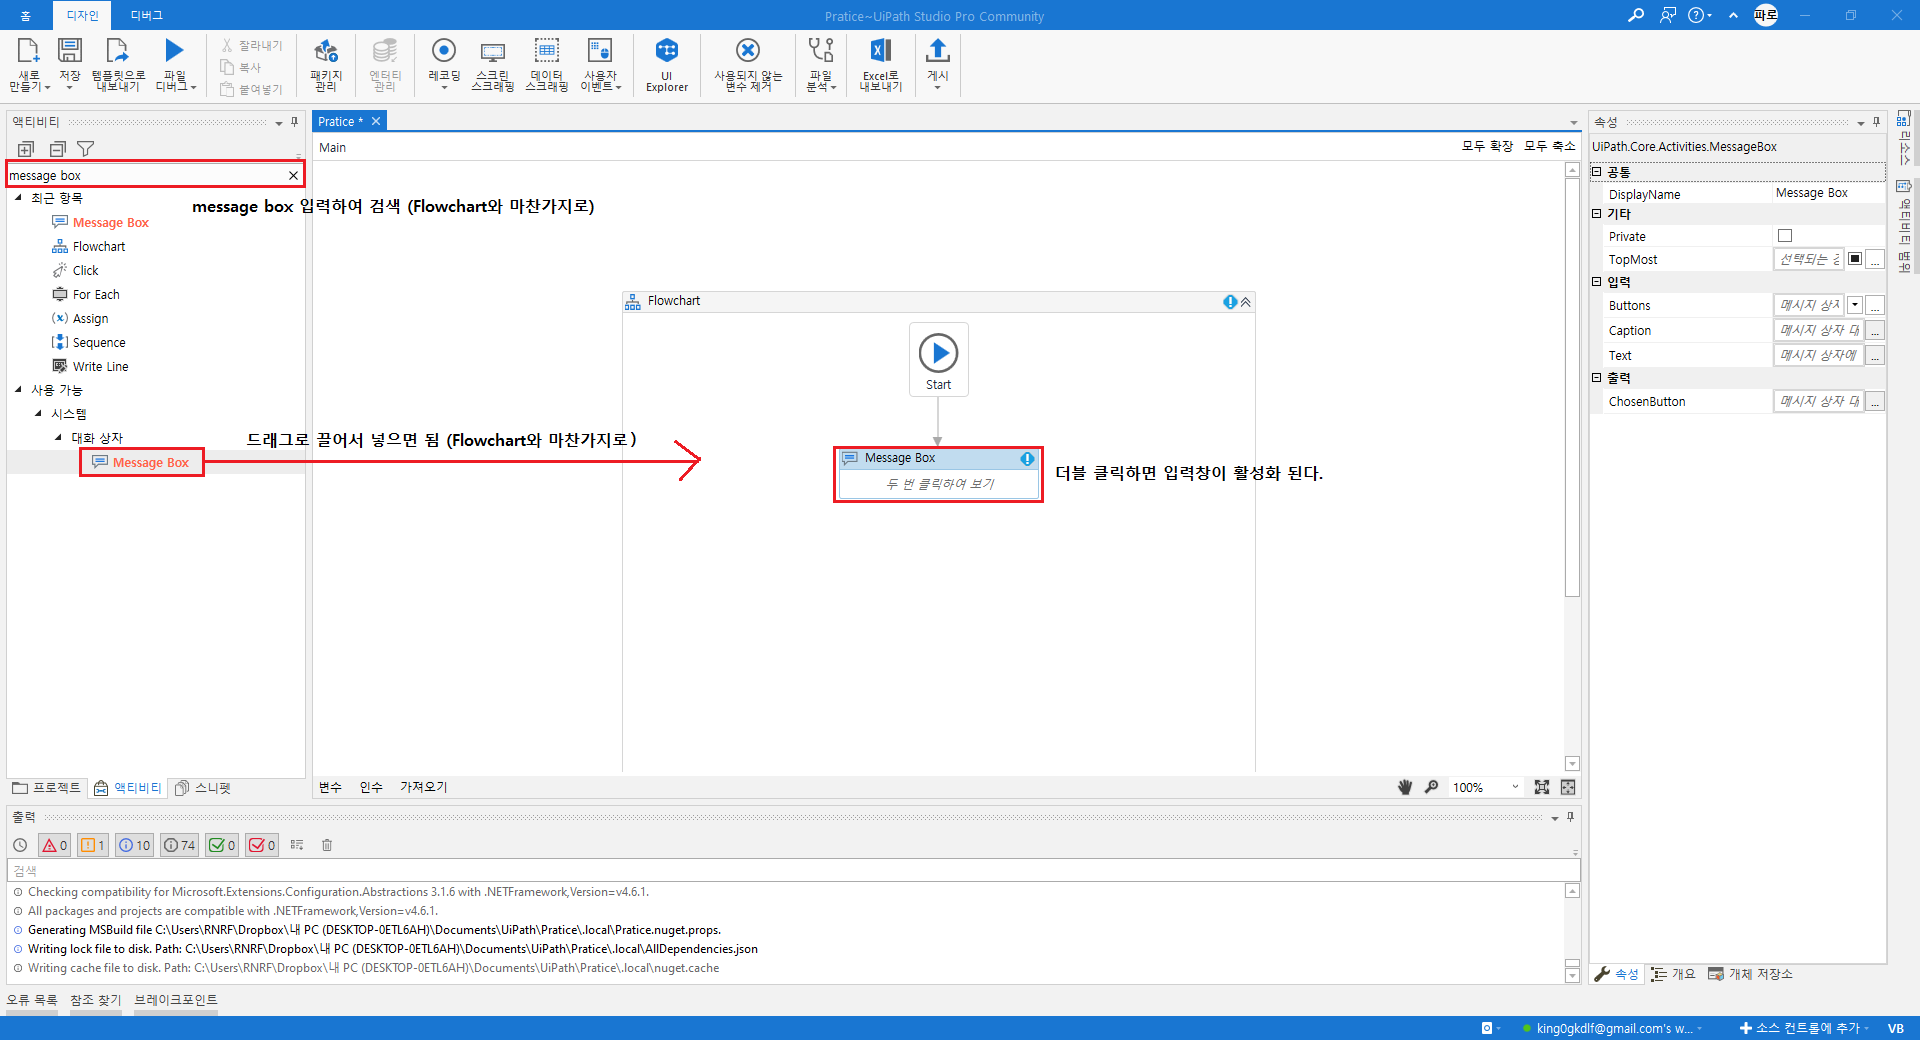
Task: Open expression editor for Caption property
Action: pyautogui.click(x=1876, y=330)
